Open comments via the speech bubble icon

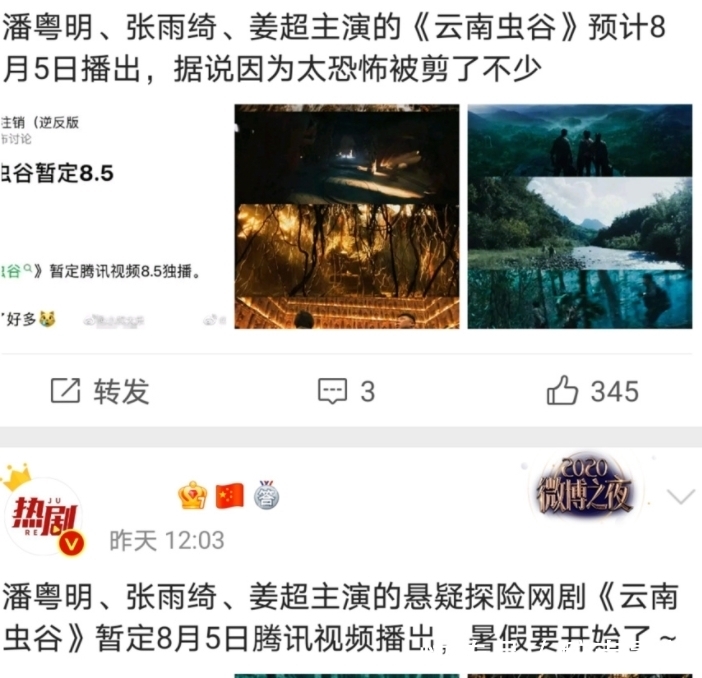pyautogui.click(x=332, y=391)
